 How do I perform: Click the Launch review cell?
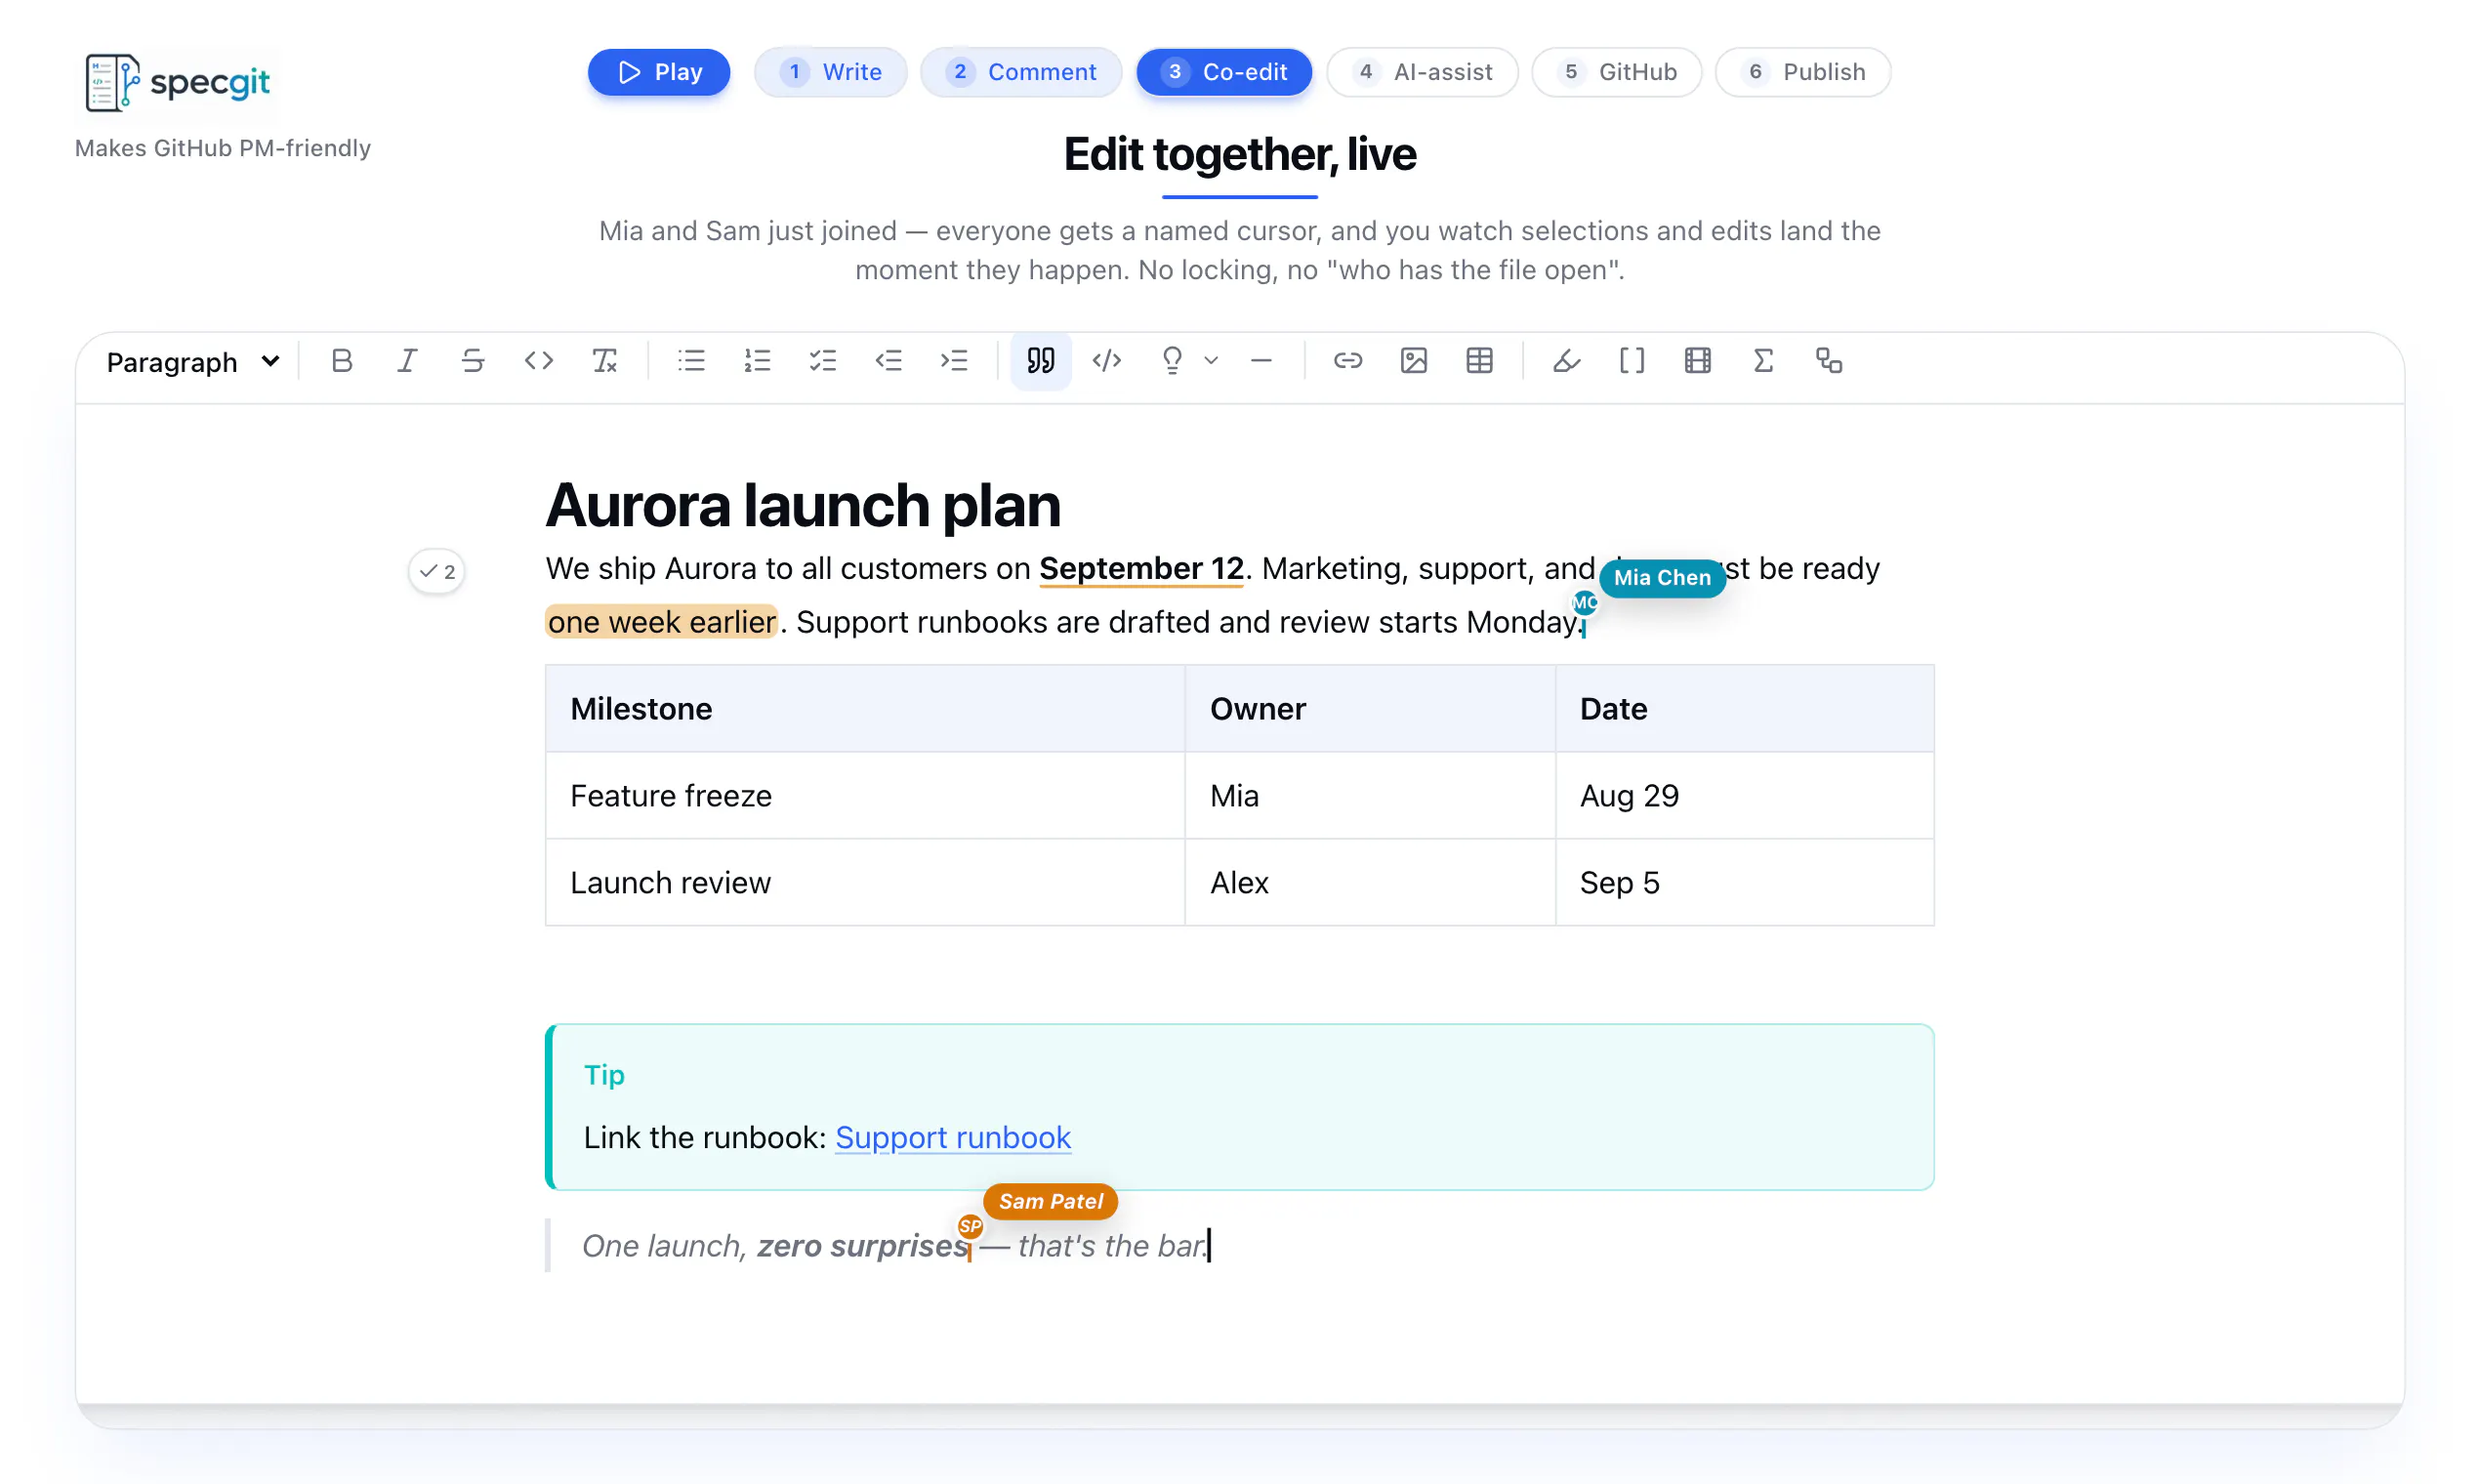coord(865,883)
